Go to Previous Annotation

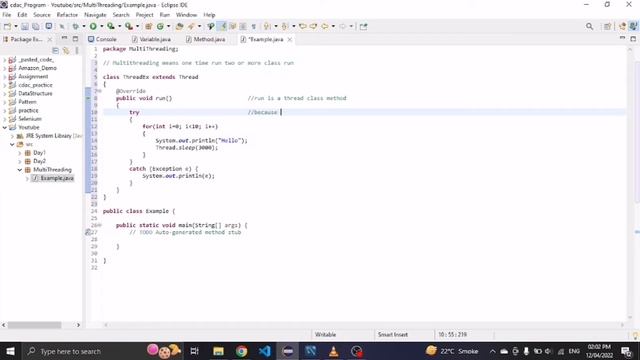pyautogui.click(x=285, y=27)
